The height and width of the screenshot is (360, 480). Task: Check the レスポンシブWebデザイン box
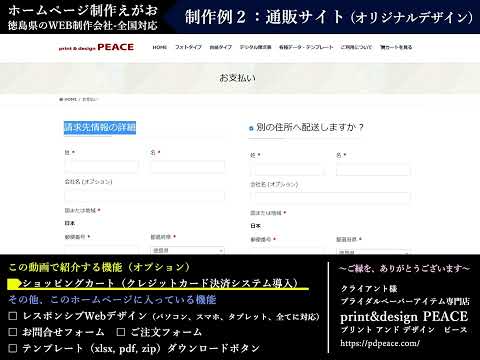point(13,316)
